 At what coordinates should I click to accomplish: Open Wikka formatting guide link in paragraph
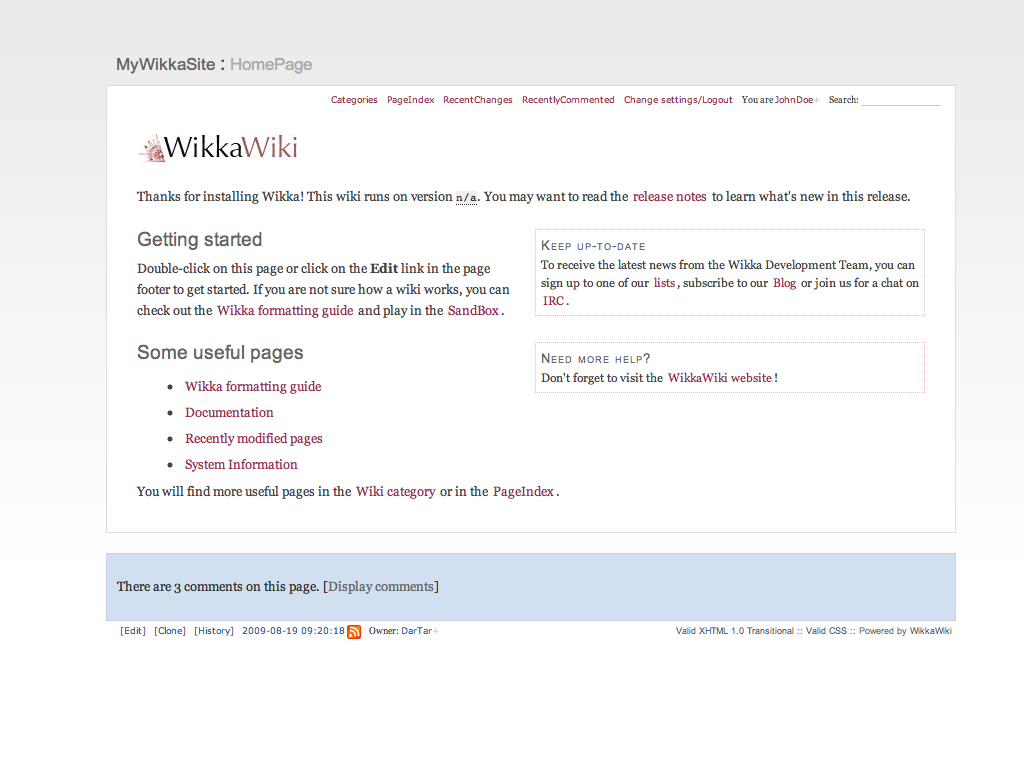pyautogui.click(x=285, y=310)
